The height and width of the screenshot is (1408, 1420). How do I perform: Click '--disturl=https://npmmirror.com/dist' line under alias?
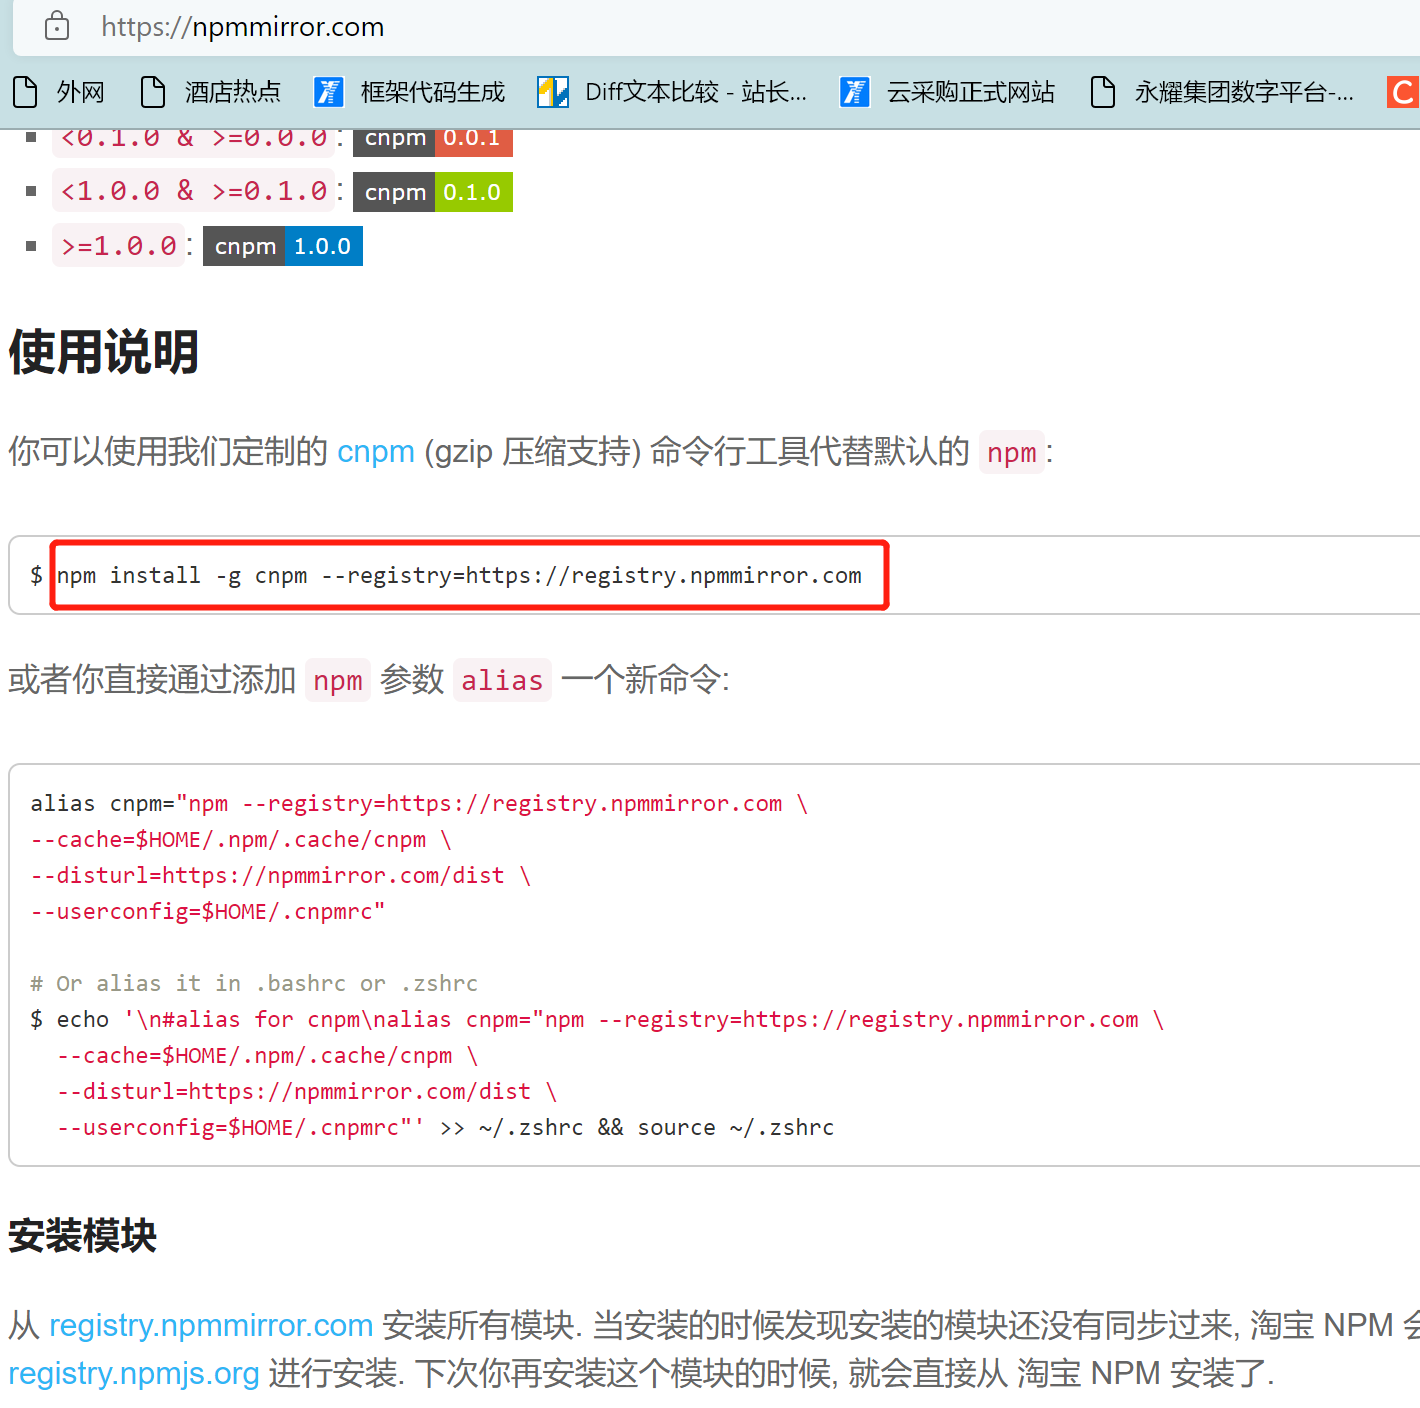coord(280,876)
